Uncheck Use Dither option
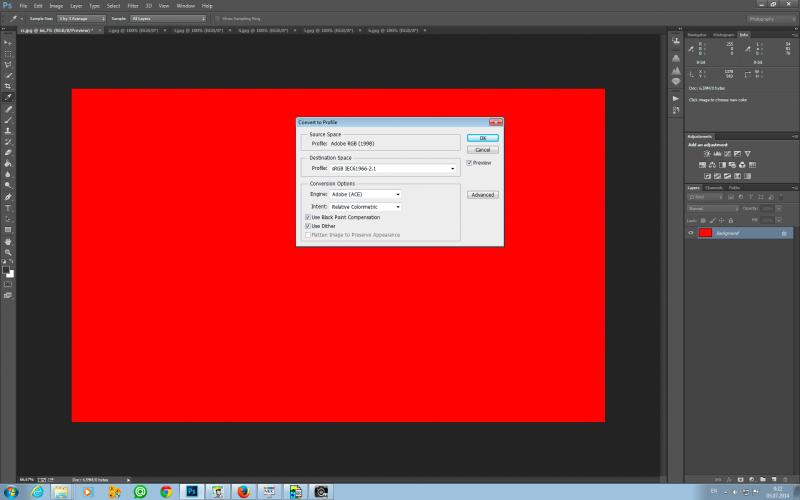The image size is (800, 500). point(308,226)
